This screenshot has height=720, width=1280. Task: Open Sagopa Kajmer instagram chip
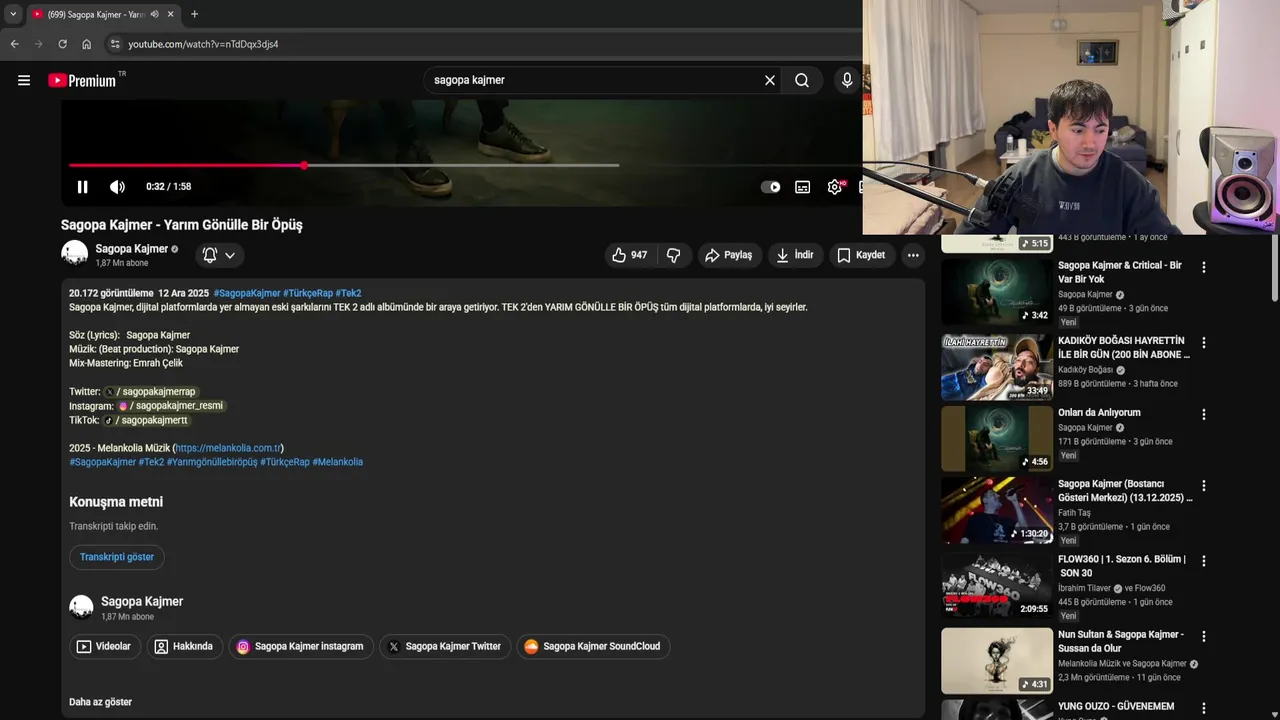pos(301,647)
